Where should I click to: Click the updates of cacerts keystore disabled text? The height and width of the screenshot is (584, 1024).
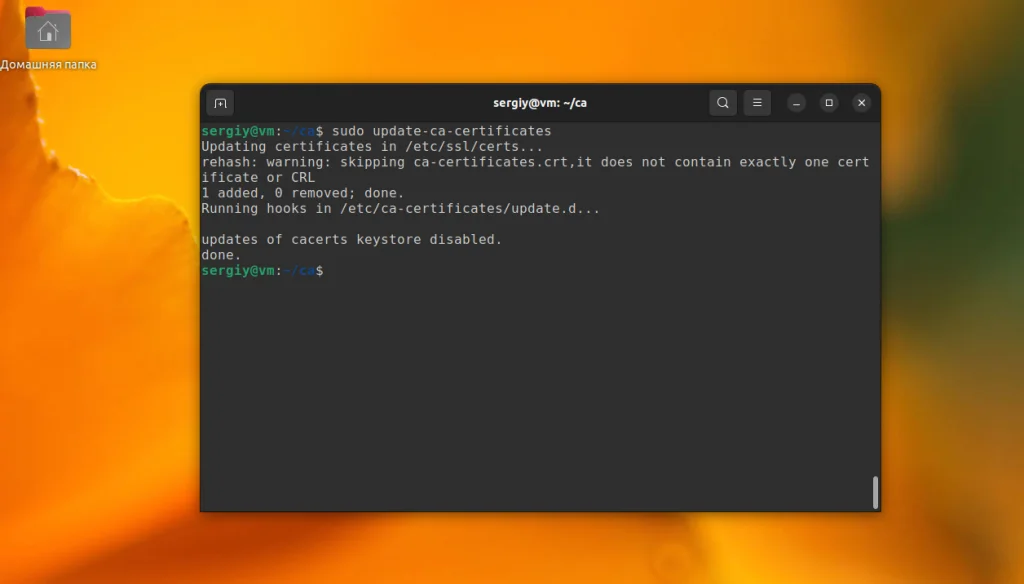[x=351, y=239]
